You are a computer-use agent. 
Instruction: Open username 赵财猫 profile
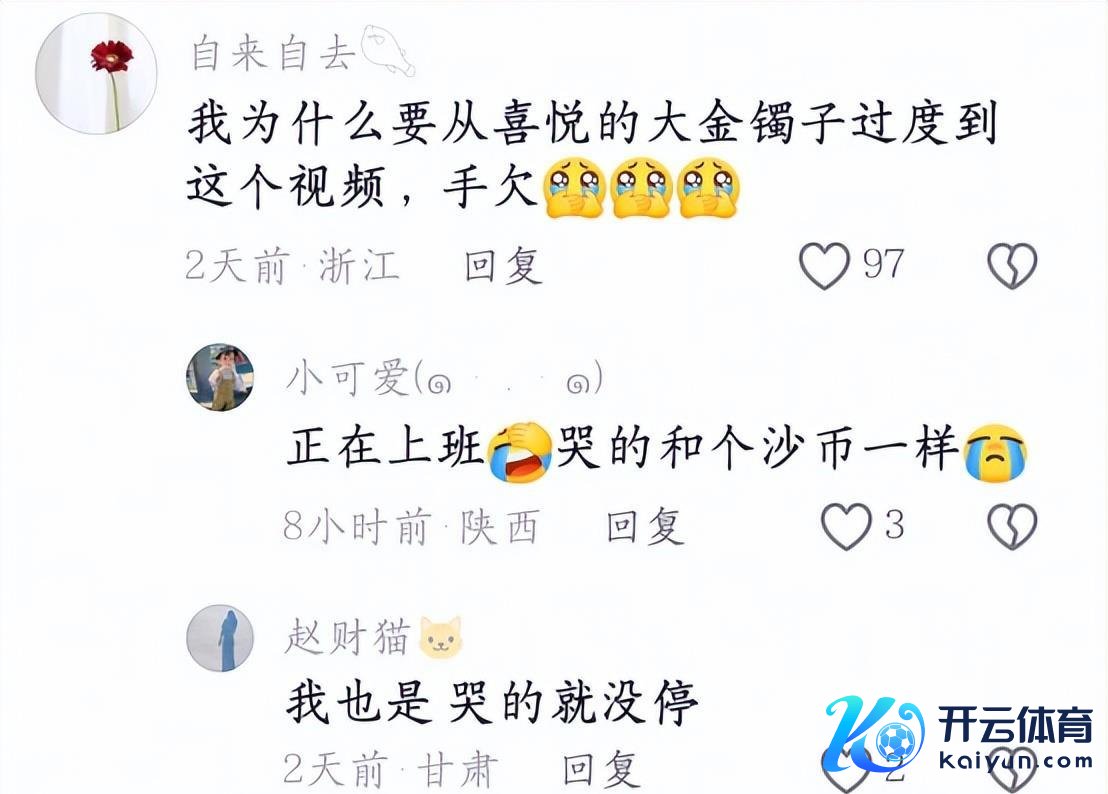(x=348, y=637)
